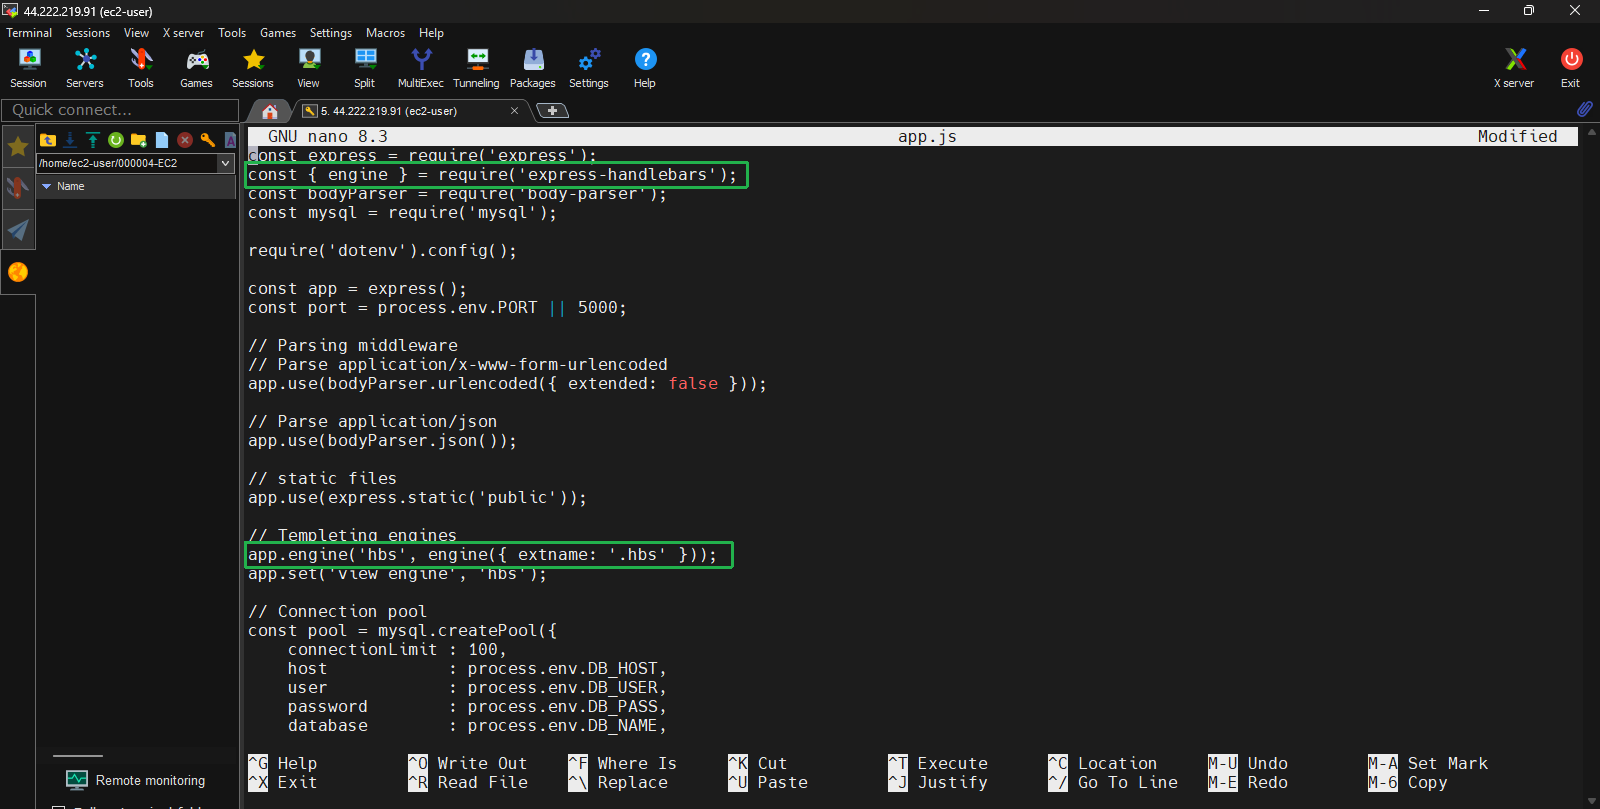The width and height of the screenshot is (1600, 809).
Task: Open the Sessions star sidebar tab
Action: pos(18,147)
